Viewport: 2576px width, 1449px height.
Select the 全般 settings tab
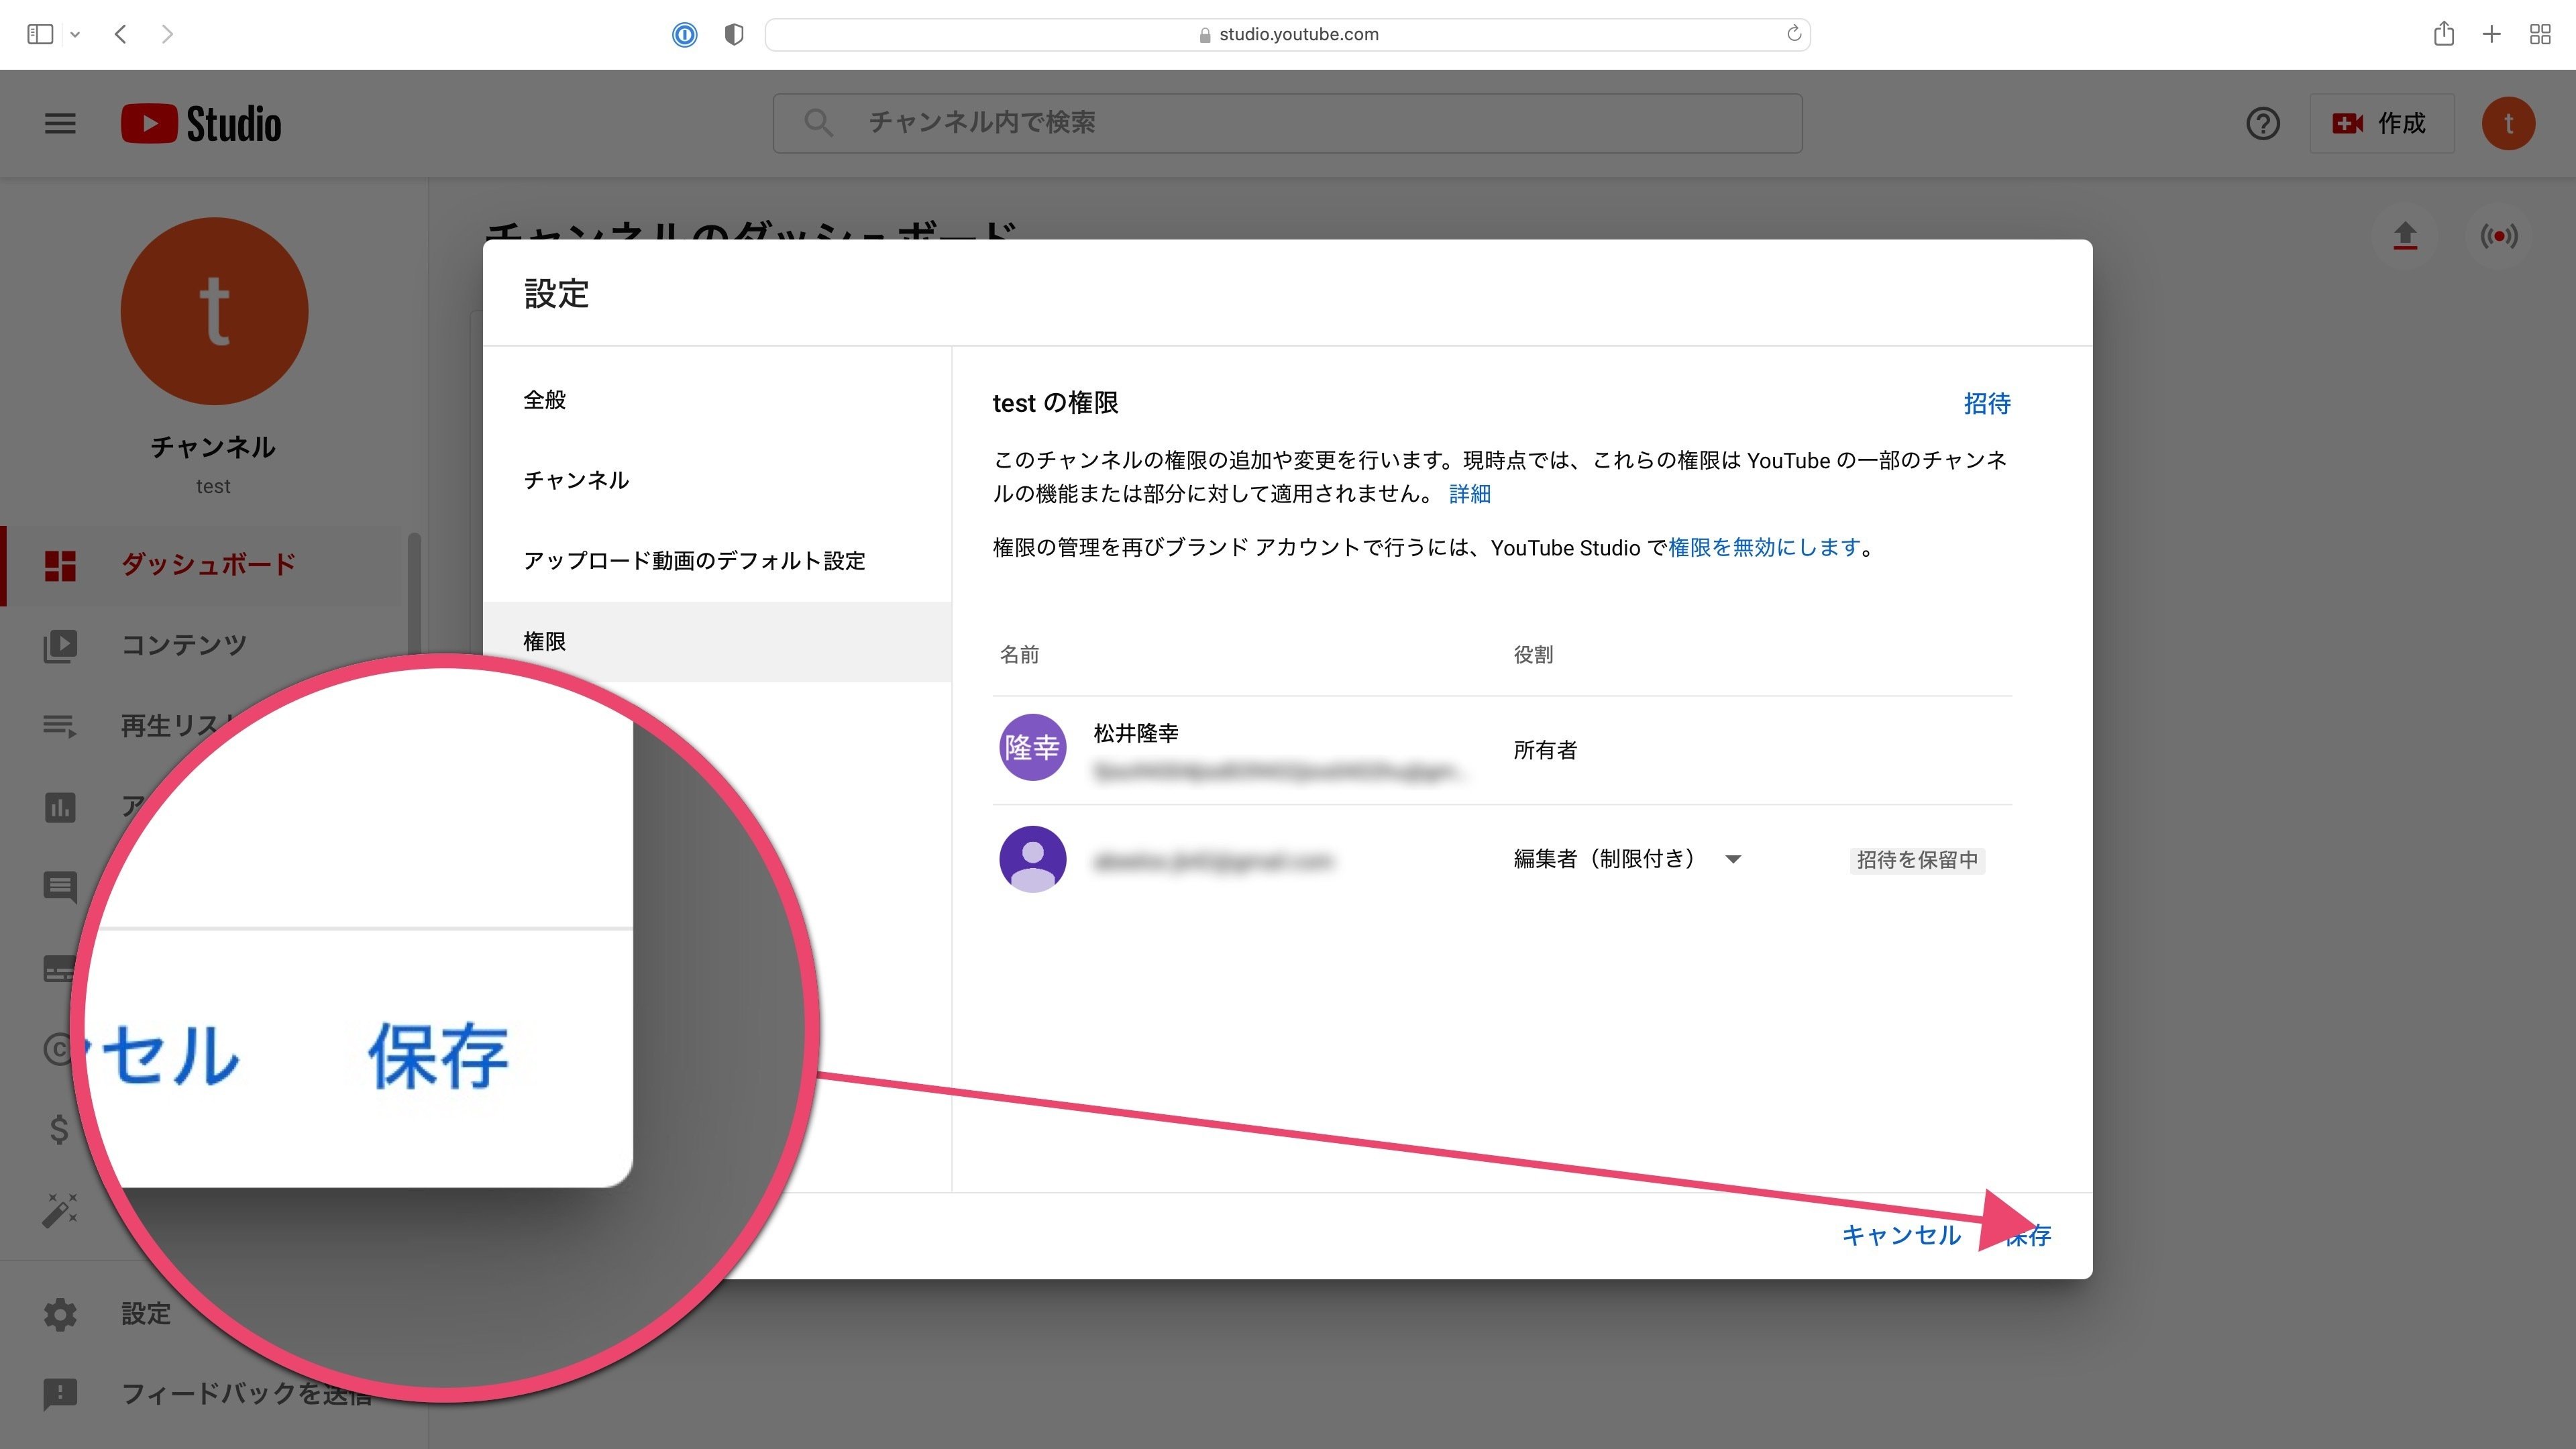point(717,400)
